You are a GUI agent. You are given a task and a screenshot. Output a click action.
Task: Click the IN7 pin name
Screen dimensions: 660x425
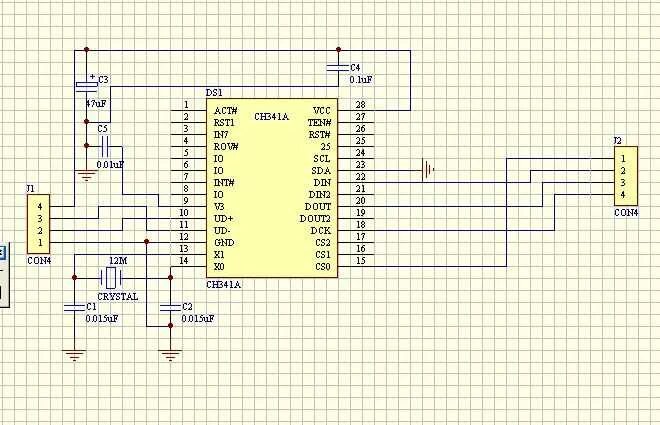tap(221, 135)
